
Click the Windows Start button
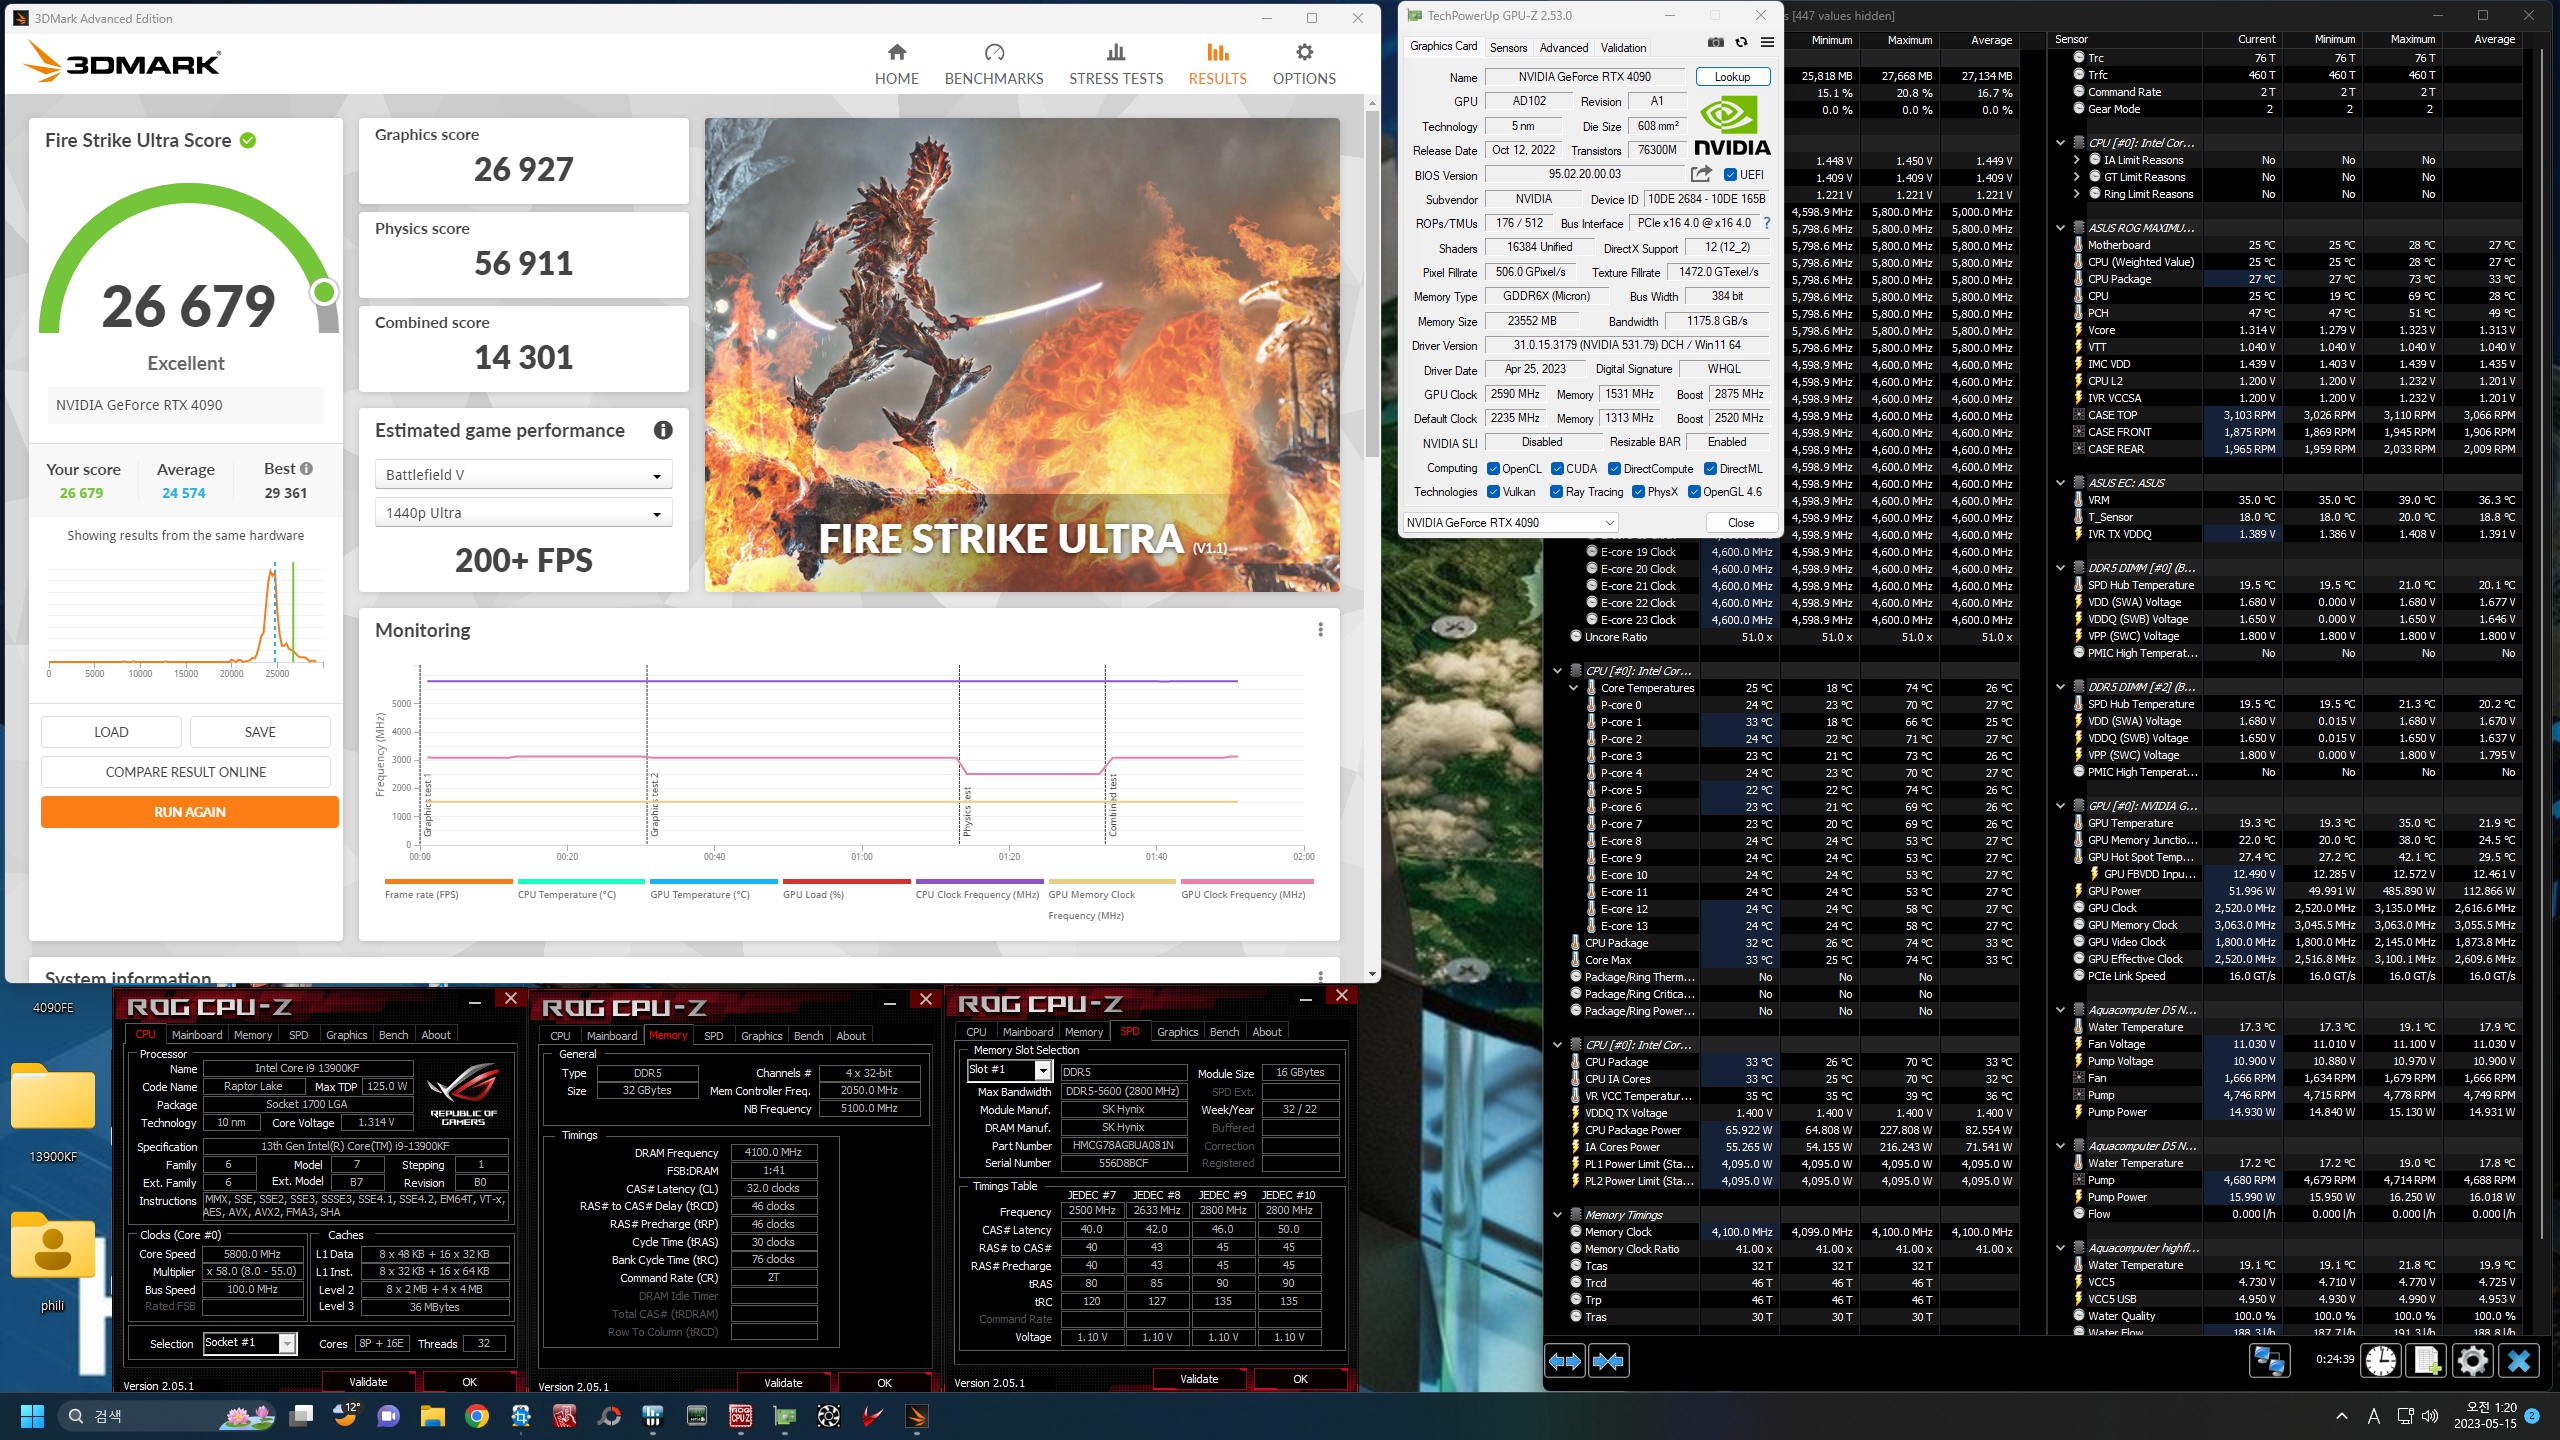pos(32,1415)
